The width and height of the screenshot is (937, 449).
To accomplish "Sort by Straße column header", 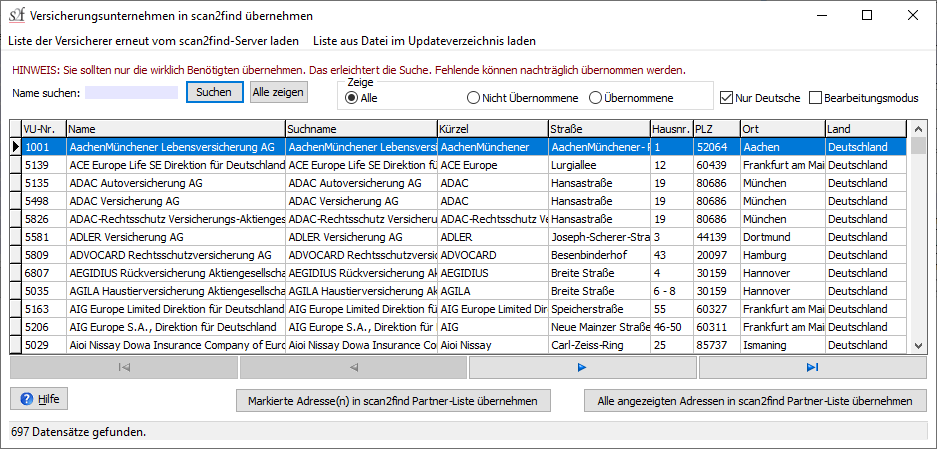I will pyautogui.click(x=599, y=129).
